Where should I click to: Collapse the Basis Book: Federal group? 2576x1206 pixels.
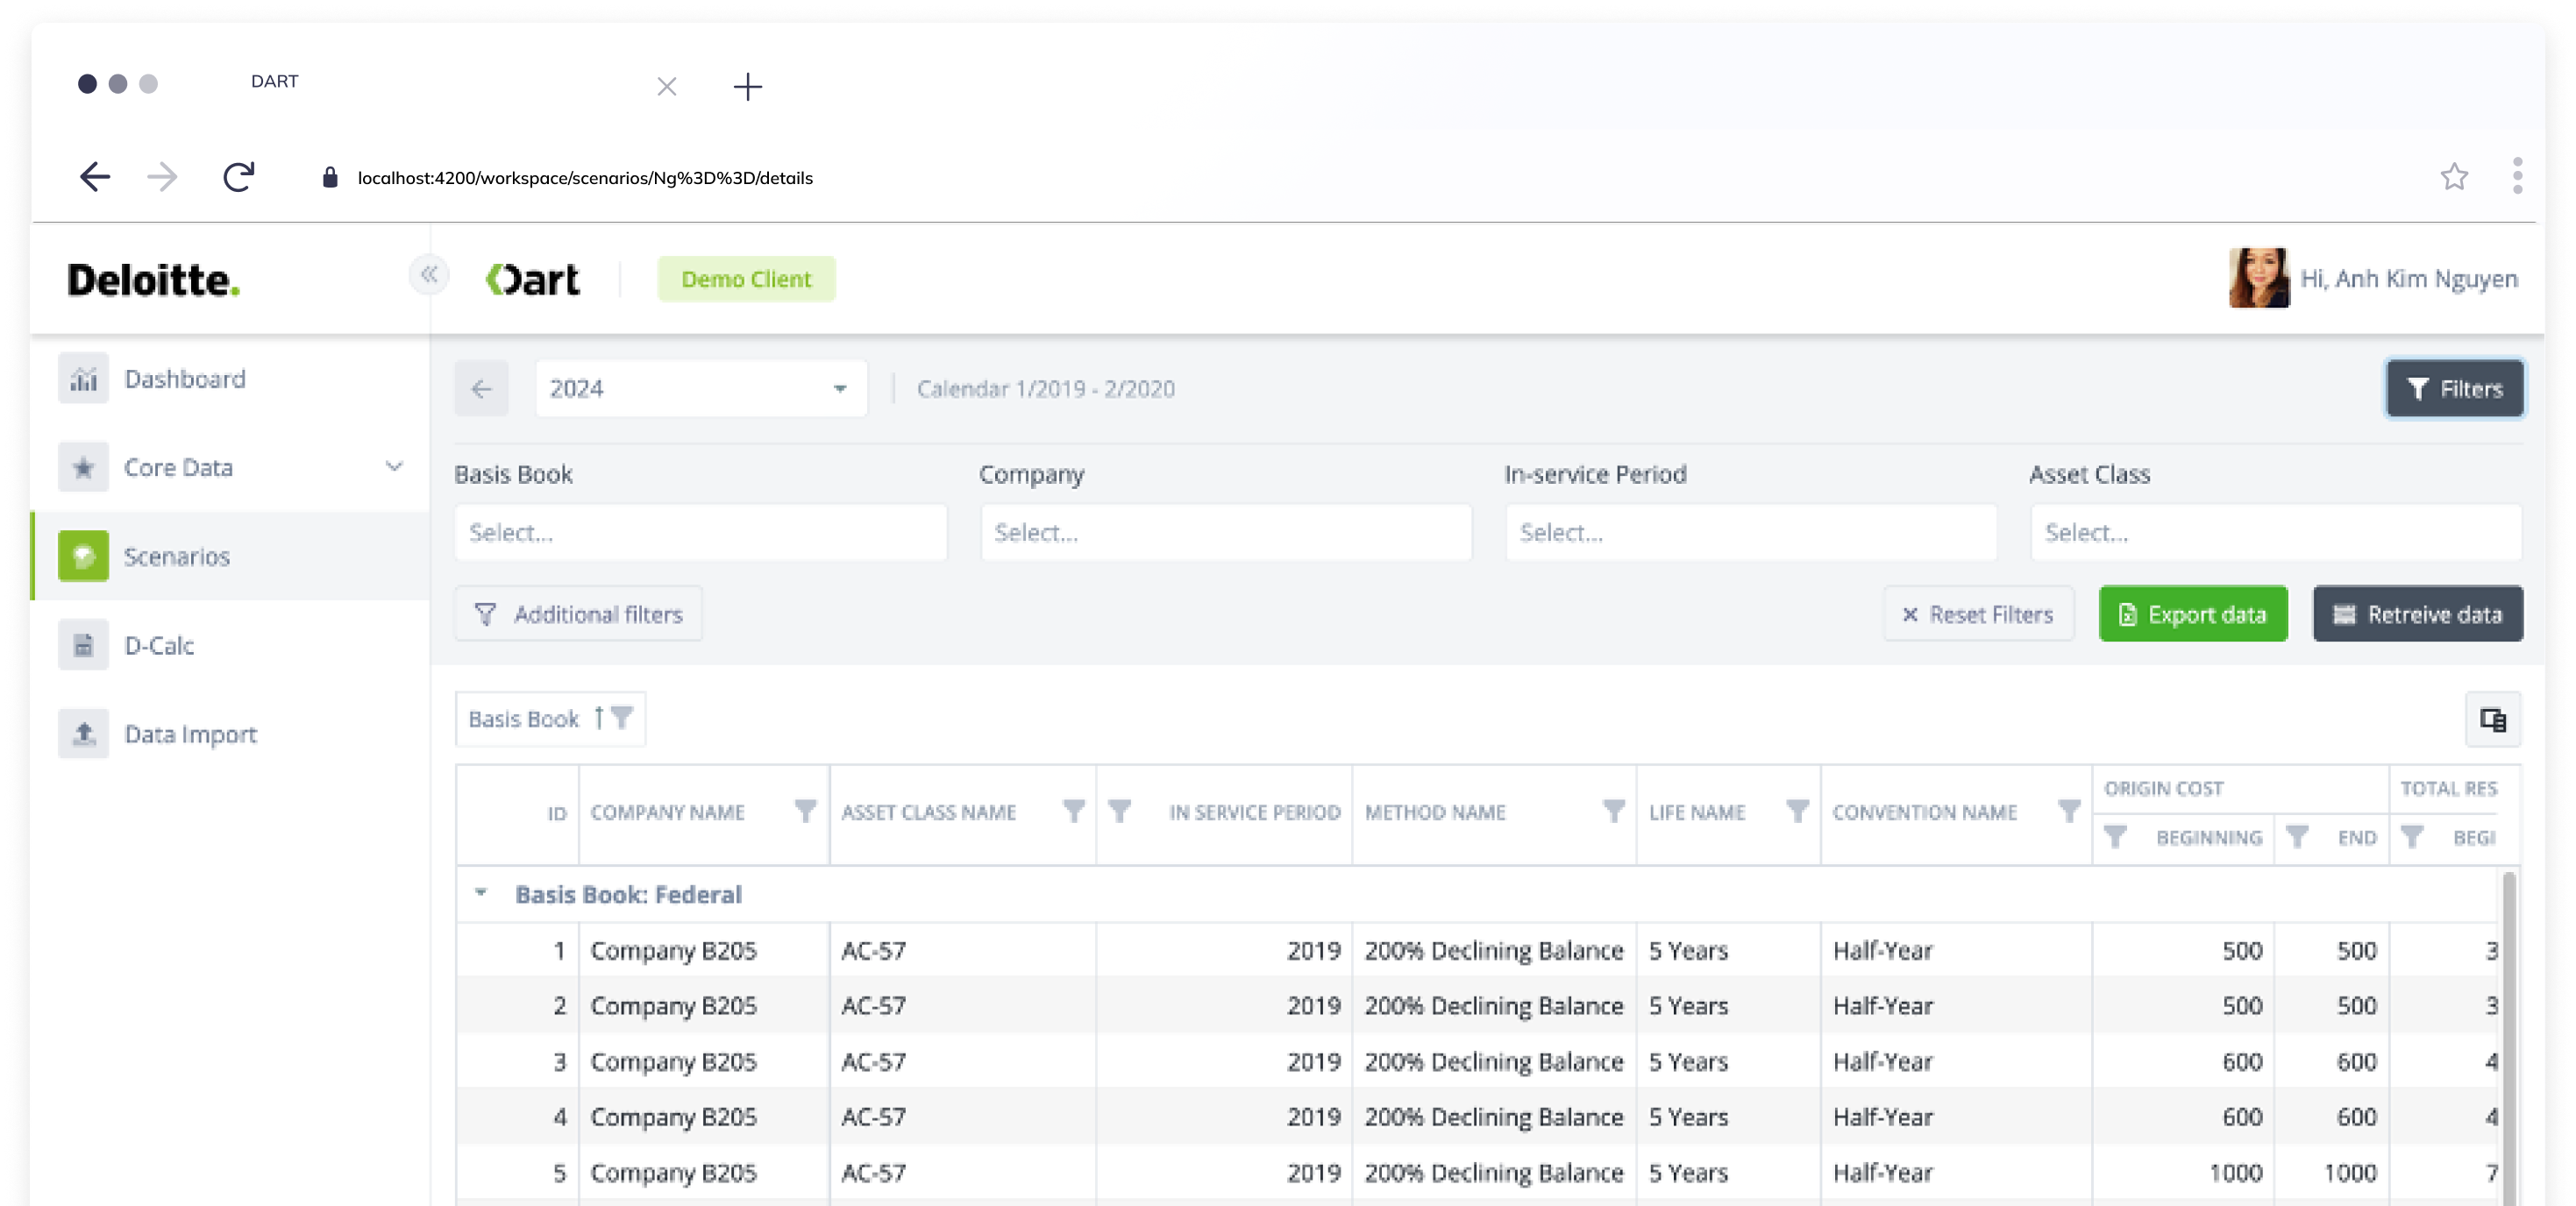[x=481, y=893]
